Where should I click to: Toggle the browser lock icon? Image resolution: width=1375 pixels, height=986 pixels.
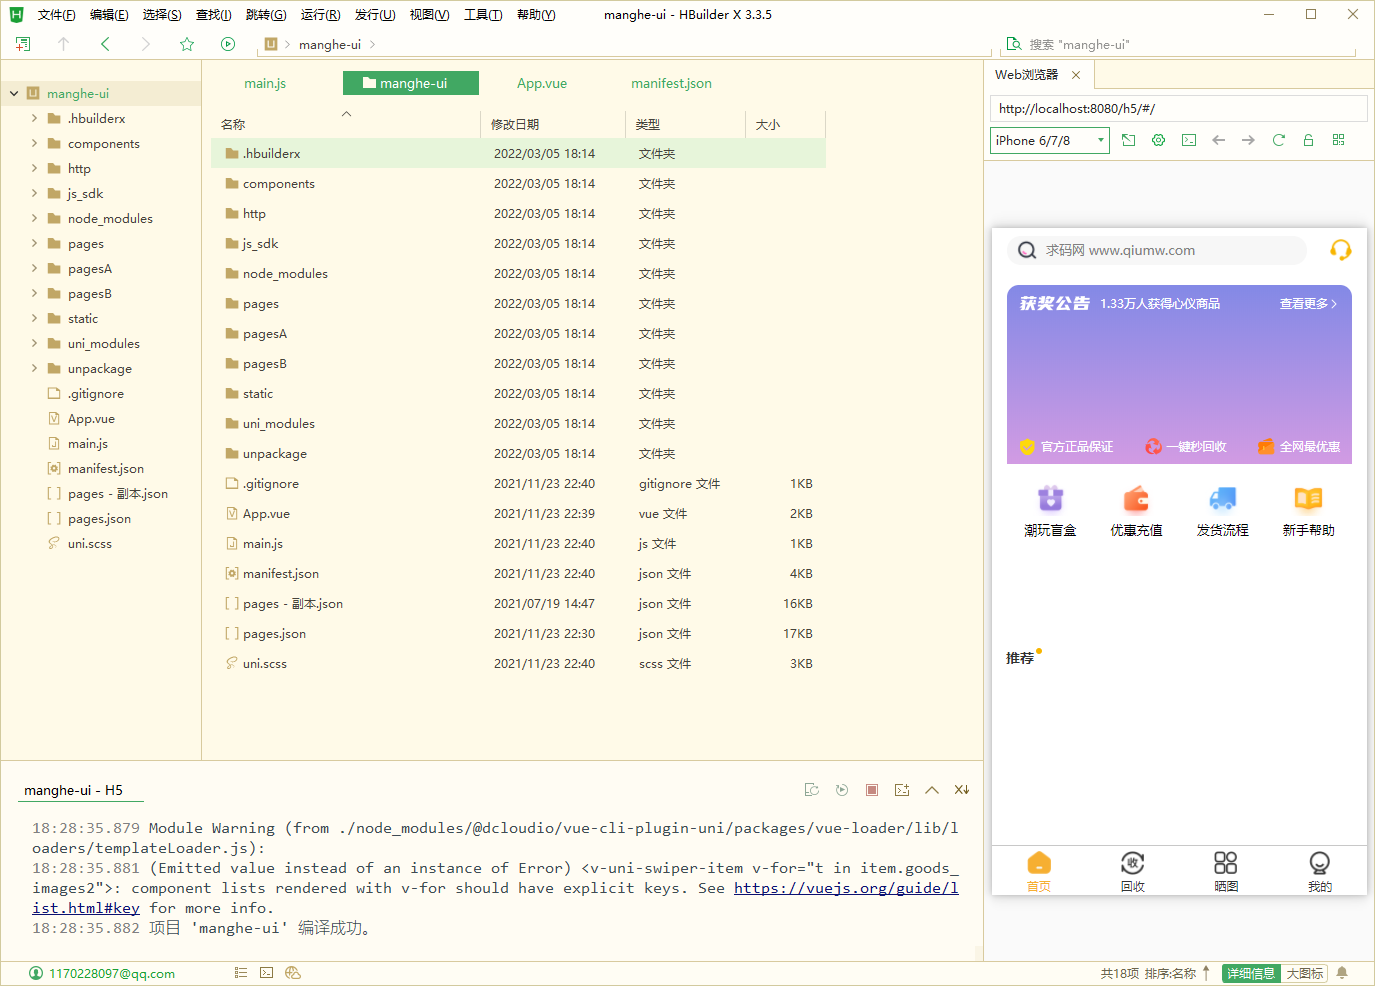click(x=1308, y=140)
